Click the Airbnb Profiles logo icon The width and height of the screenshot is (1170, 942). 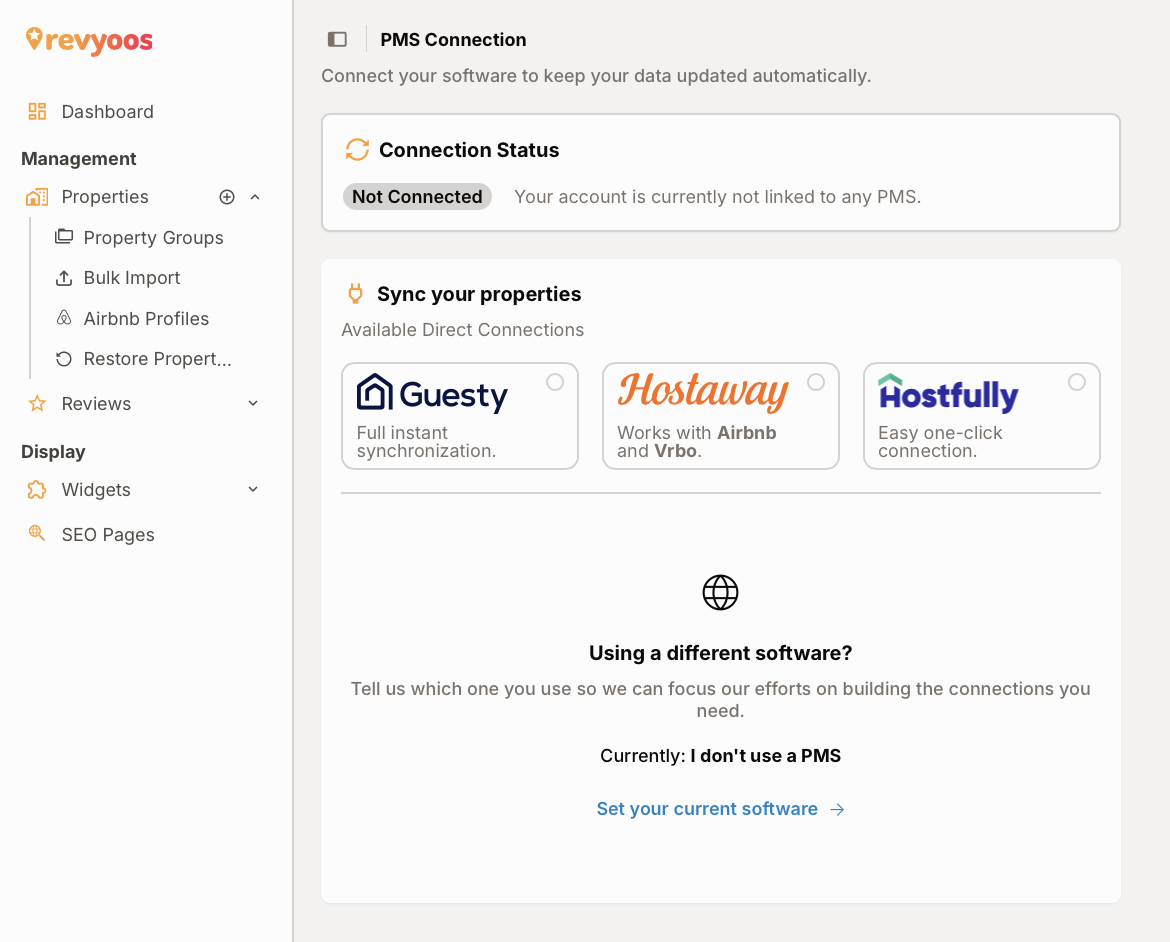click(64, 318)
